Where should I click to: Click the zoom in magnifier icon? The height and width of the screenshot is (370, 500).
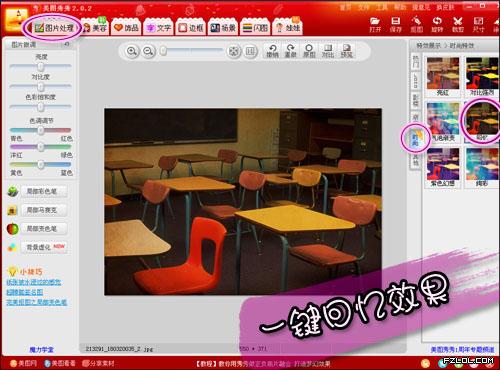[132, 51]
